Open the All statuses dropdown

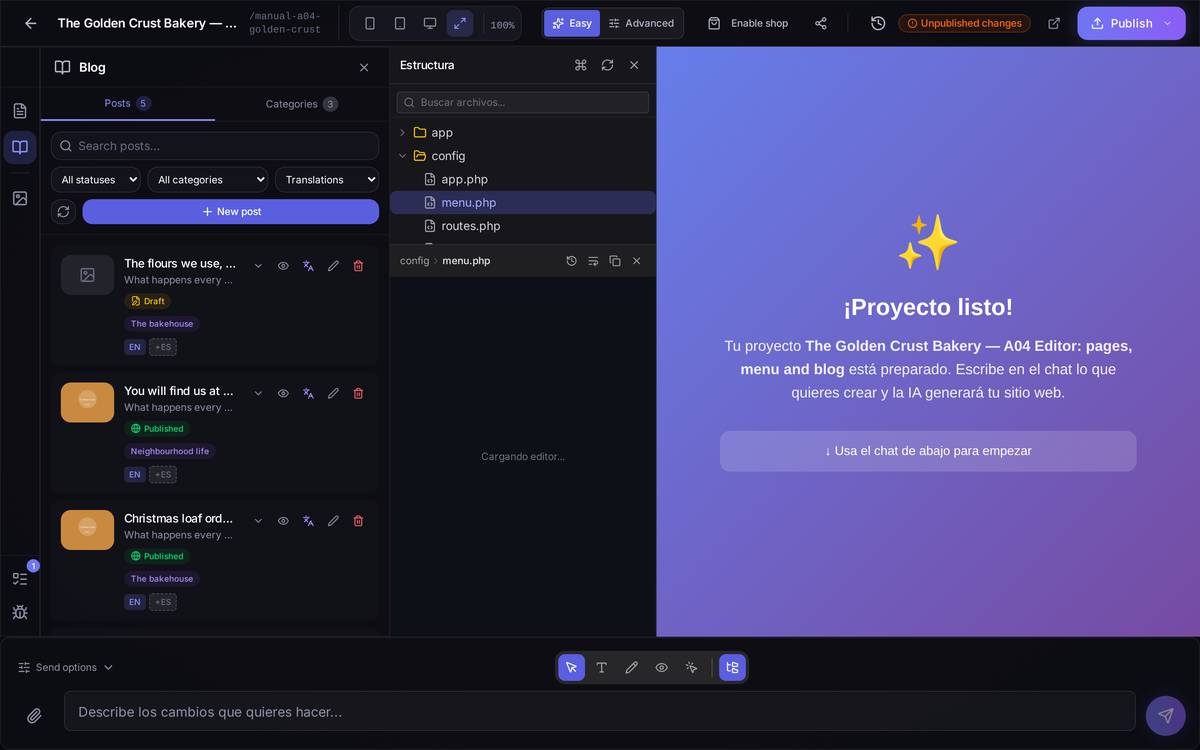point(96,180)
